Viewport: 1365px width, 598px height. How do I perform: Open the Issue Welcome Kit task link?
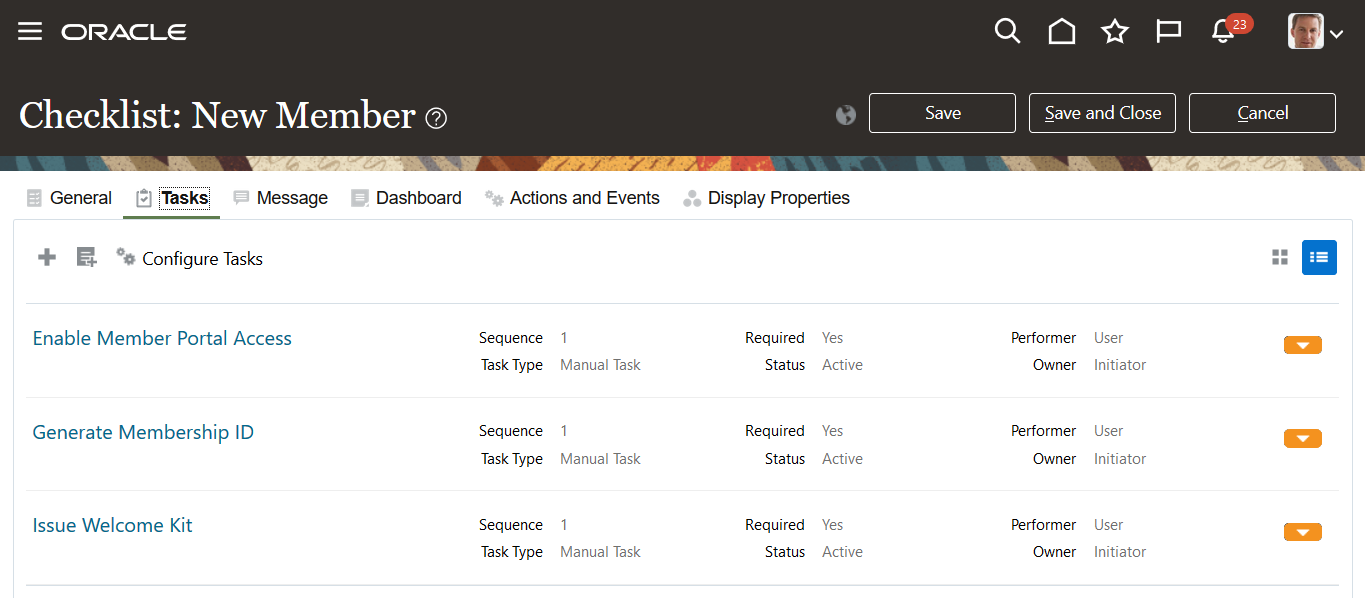112,525
